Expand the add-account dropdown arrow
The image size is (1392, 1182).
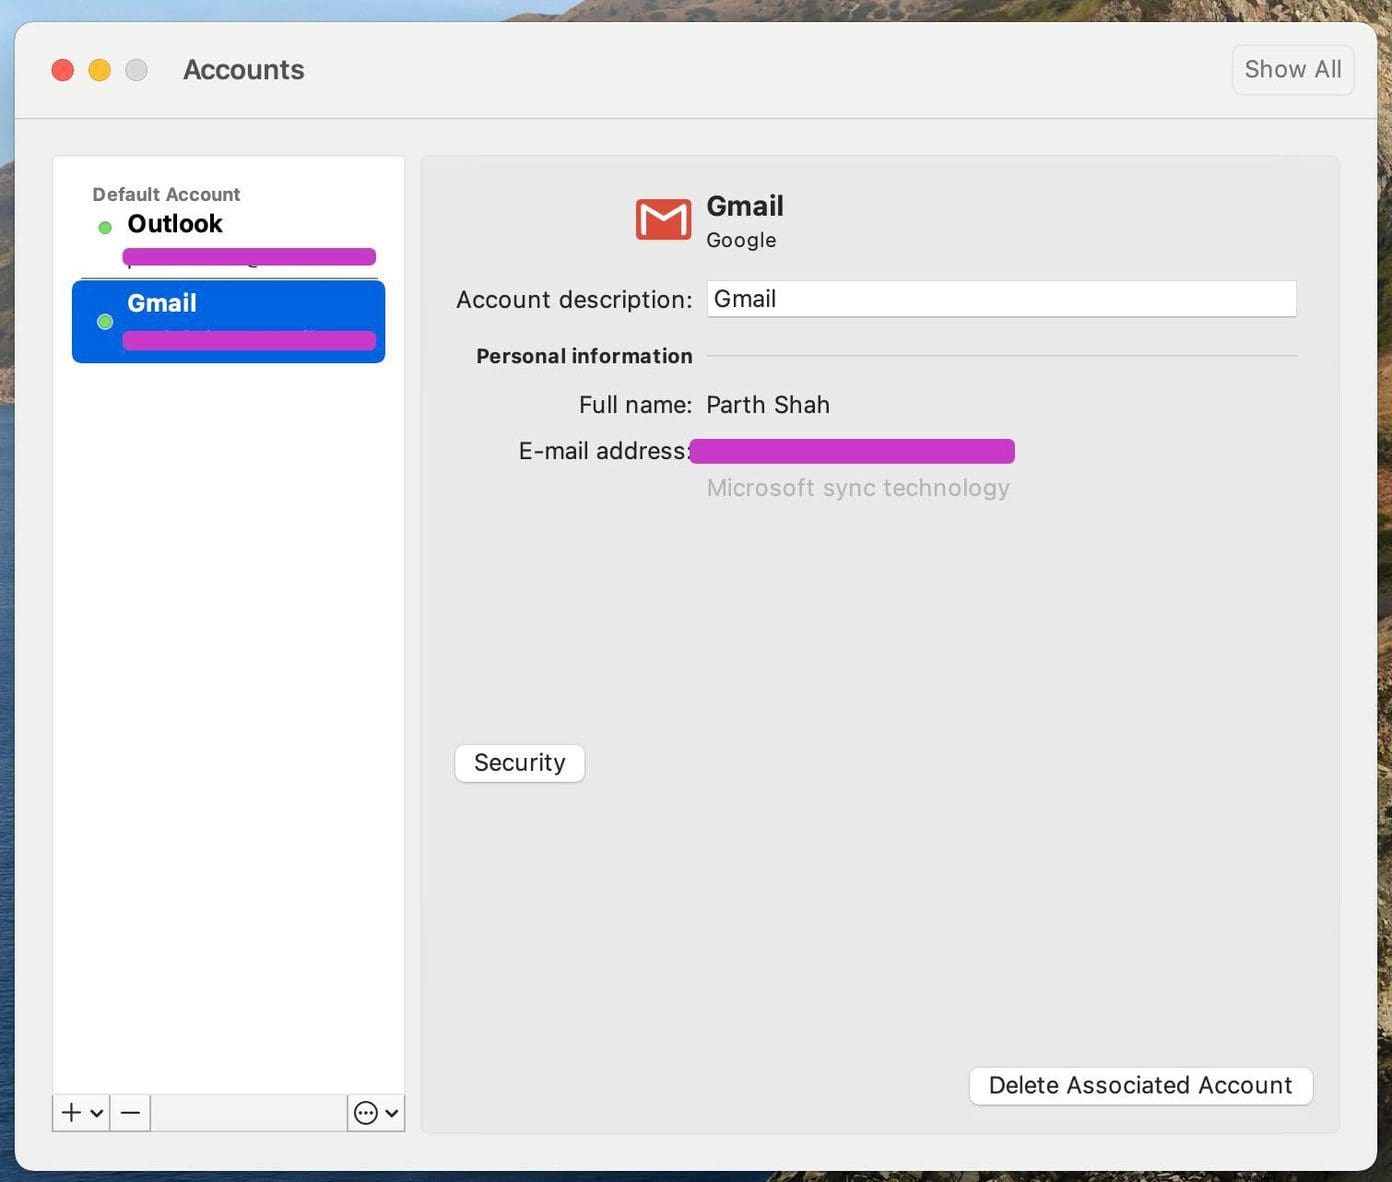(97, 1113)
